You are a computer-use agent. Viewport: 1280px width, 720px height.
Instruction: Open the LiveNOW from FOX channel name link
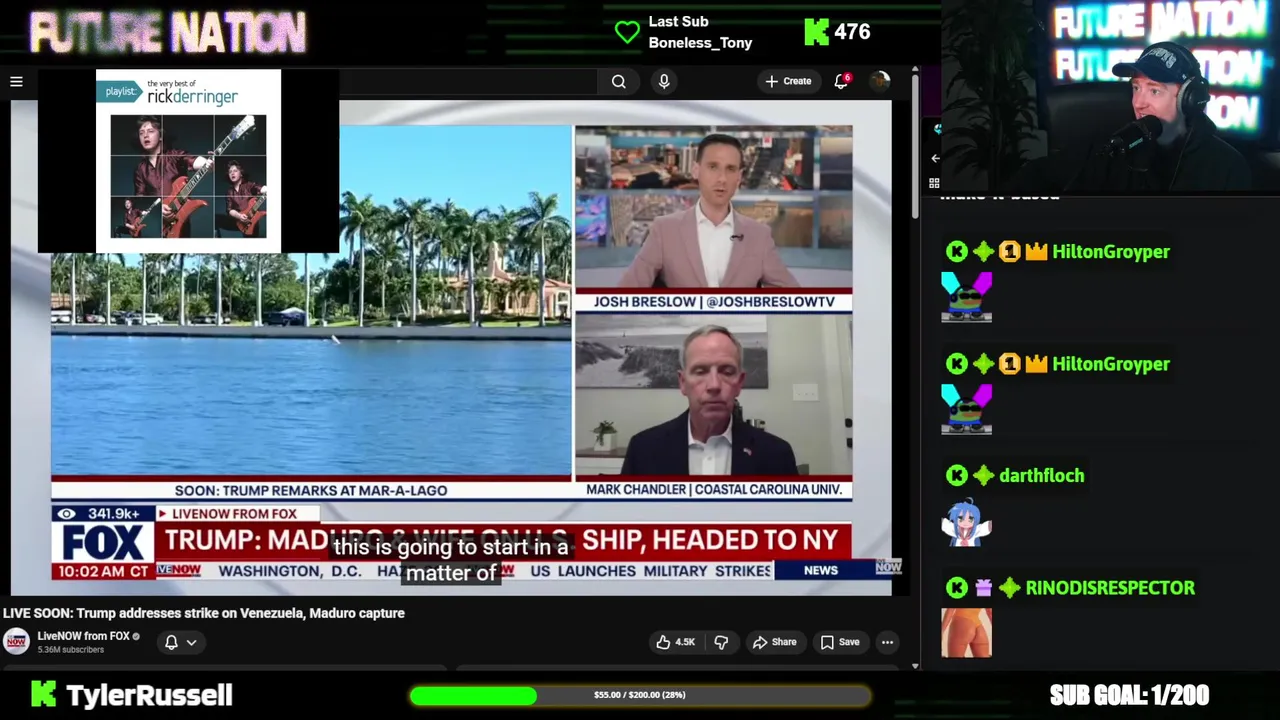pyautogui.click(x=84, y=636)
